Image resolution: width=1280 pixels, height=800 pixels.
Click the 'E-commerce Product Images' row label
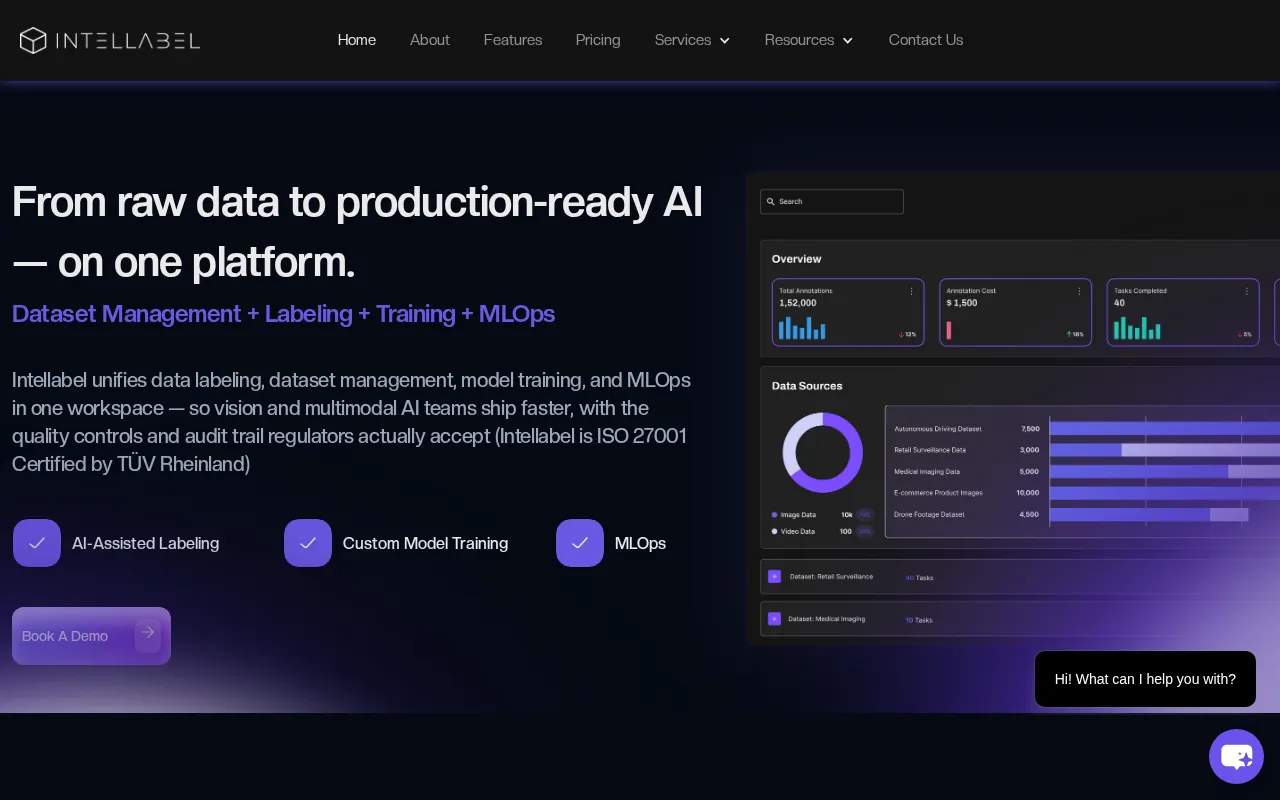[938, 493]
